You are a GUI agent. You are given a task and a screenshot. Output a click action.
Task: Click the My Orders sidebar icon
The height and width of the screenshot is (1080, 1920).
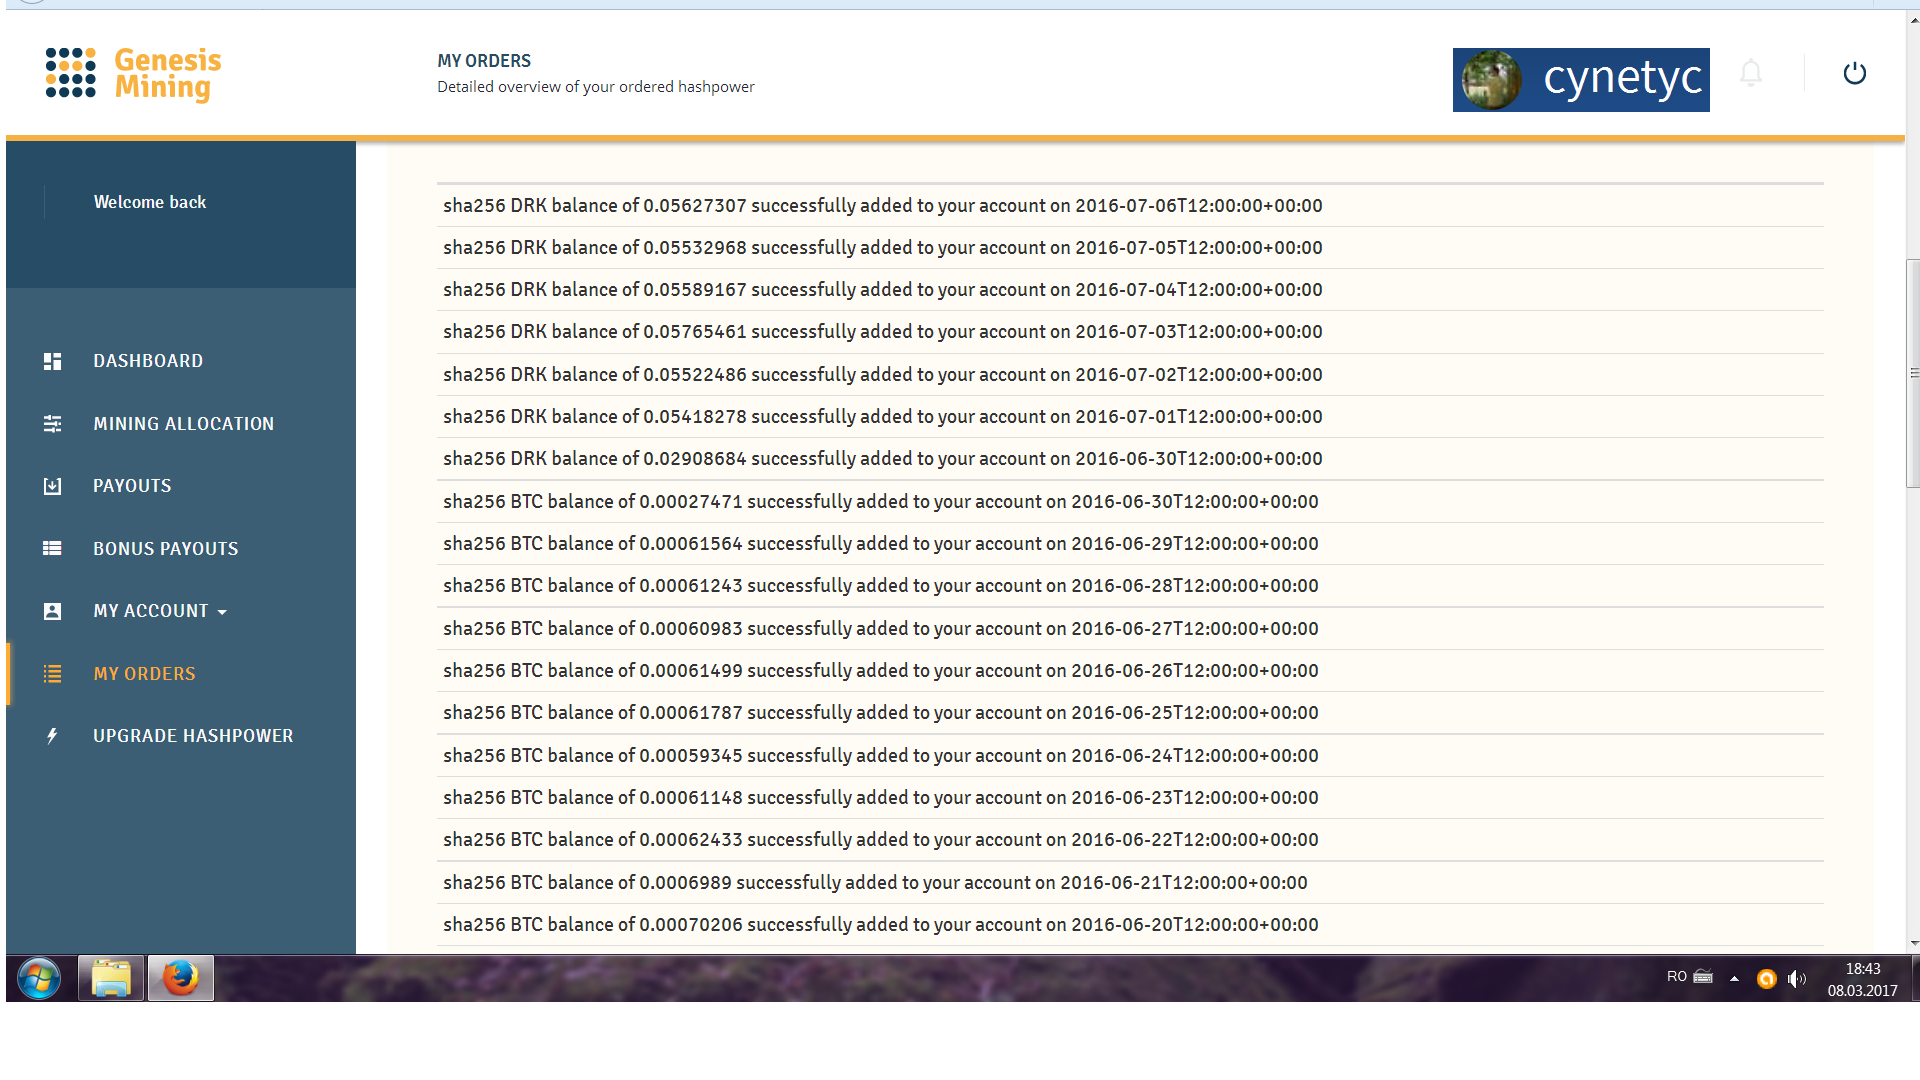tap(54, 673)
